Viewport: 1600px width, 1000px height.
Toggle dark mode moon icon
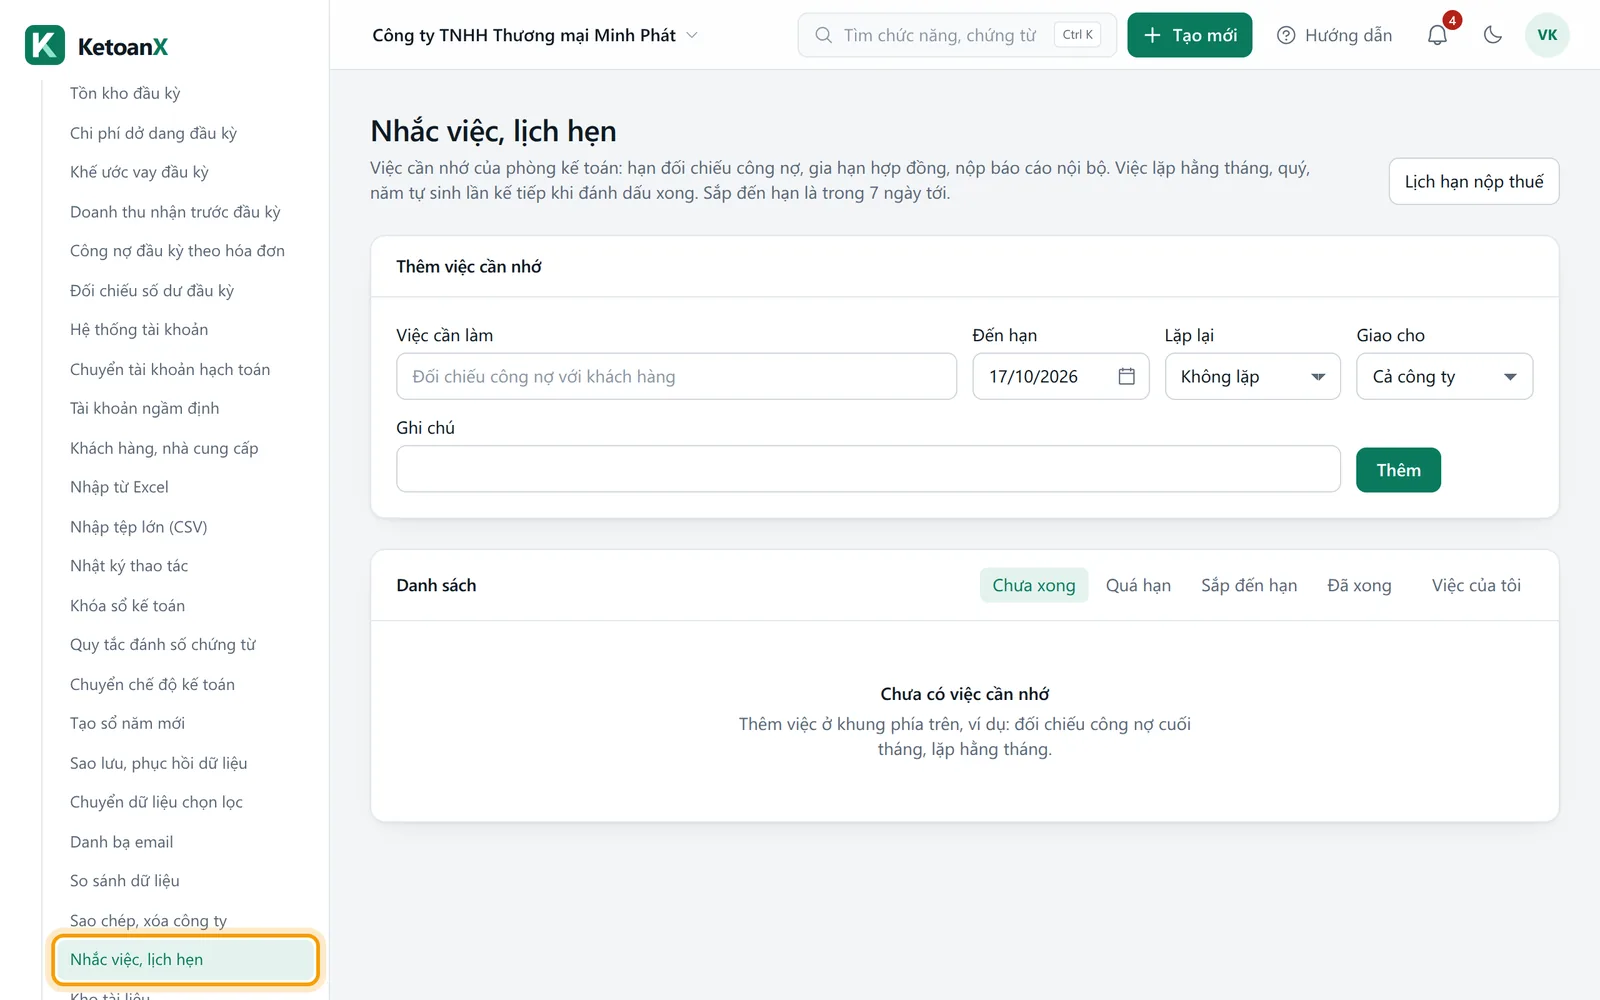1493,35
